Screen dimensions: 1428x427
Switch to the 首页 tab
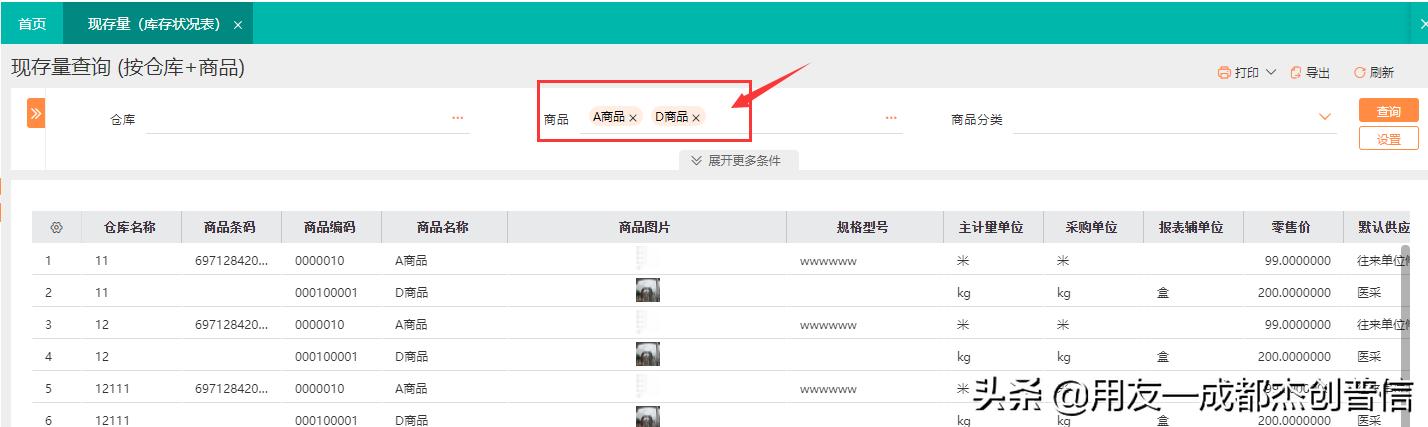click(32, 24)
